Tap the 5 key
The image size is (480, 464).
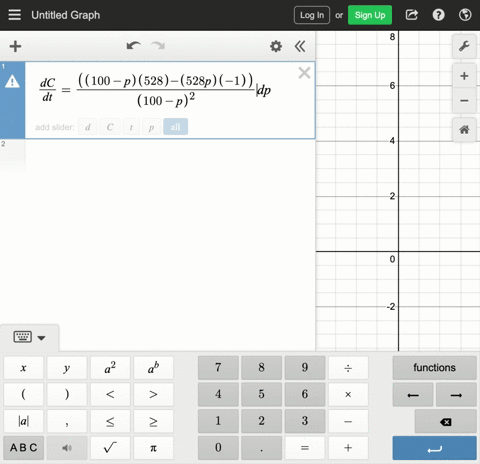261,394
